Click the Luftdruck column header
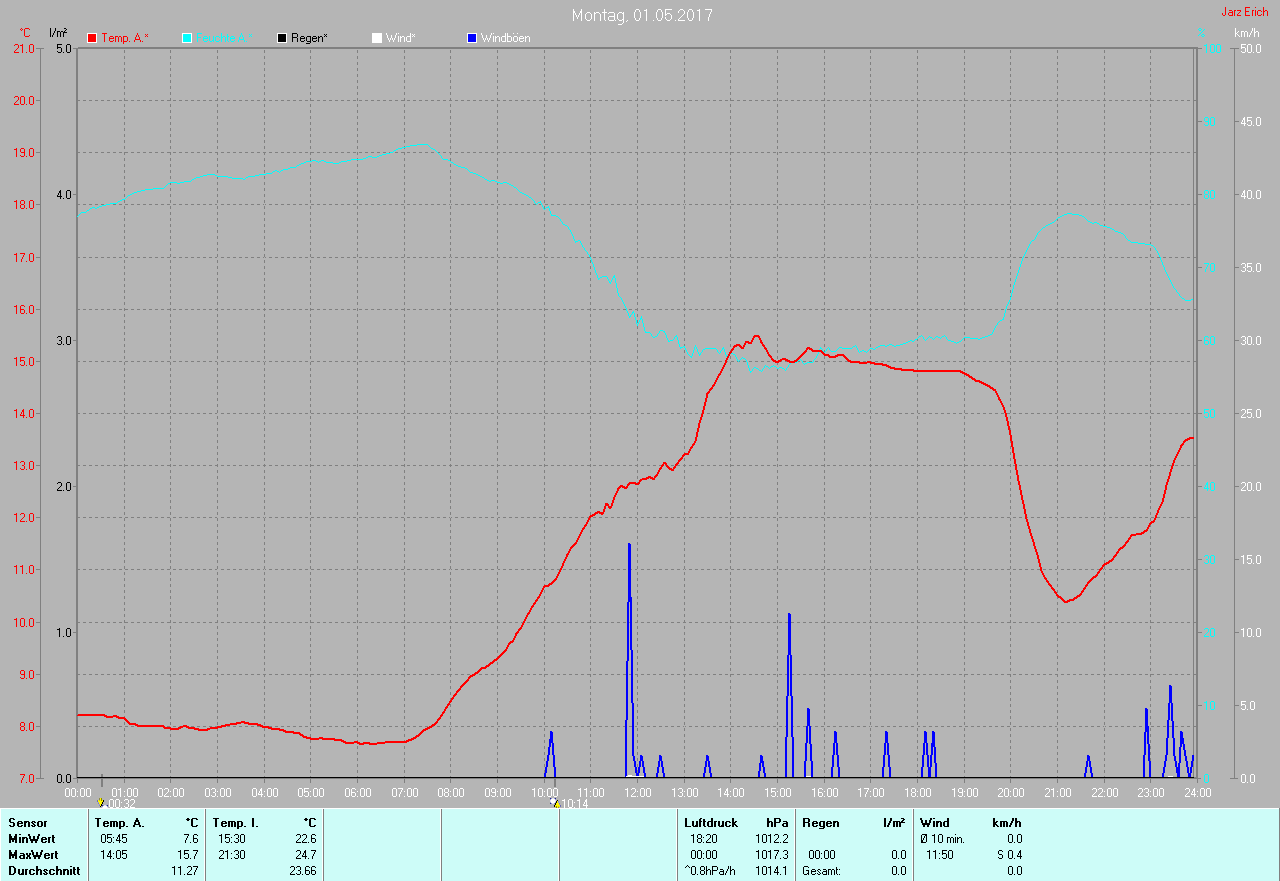This screenshot has height=881, width=1280. point(710,823)
